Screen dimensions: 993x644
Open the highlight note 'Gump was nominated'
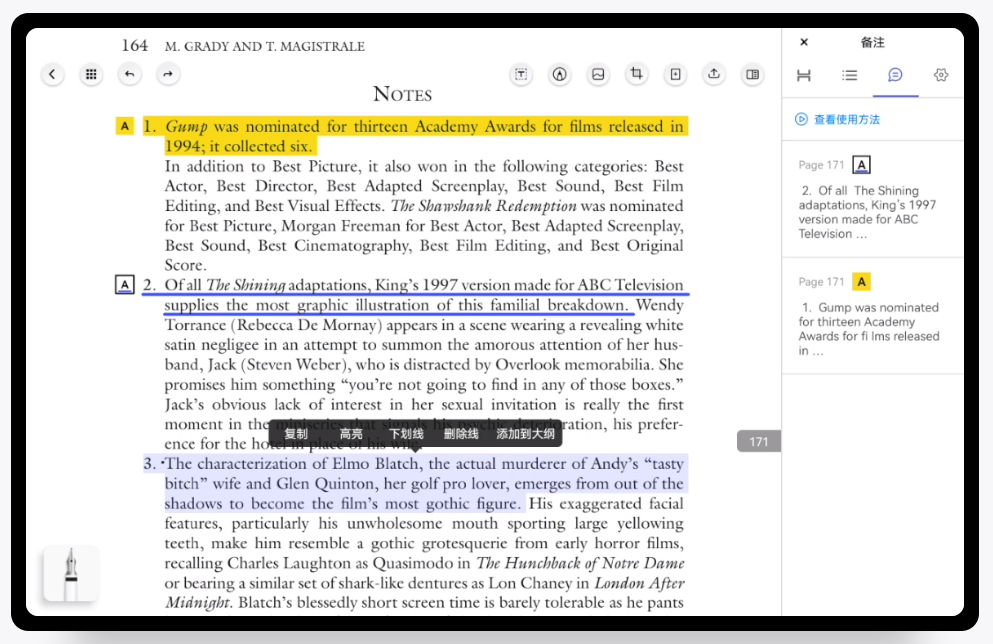point(872,317)
